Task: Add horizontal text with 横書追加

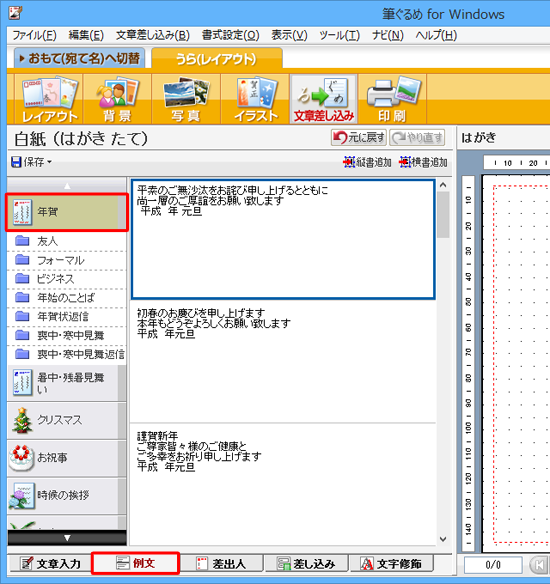Action: tap(423, 162)
